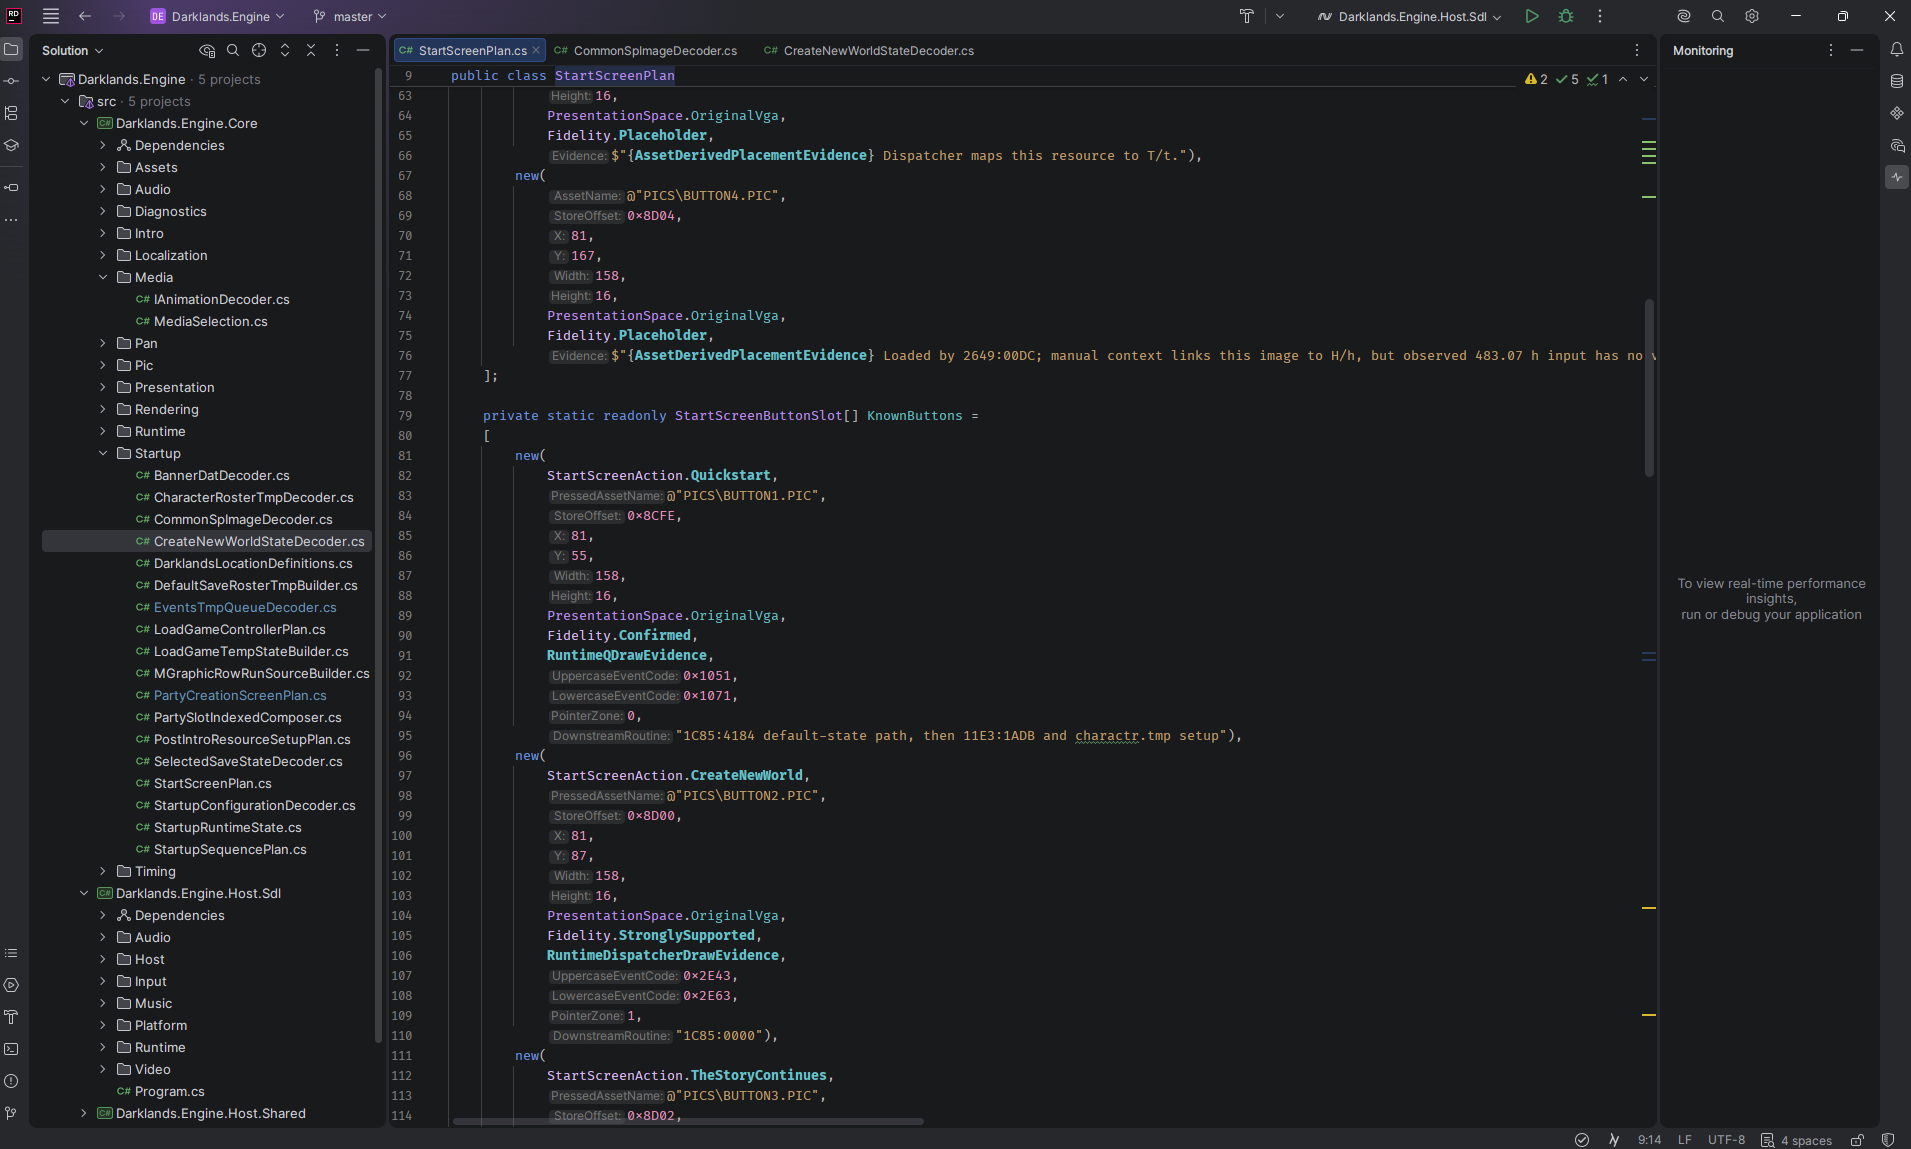1911x1149 pixels.
Task: Open the master branch dropdown
Action: (350, 16)
